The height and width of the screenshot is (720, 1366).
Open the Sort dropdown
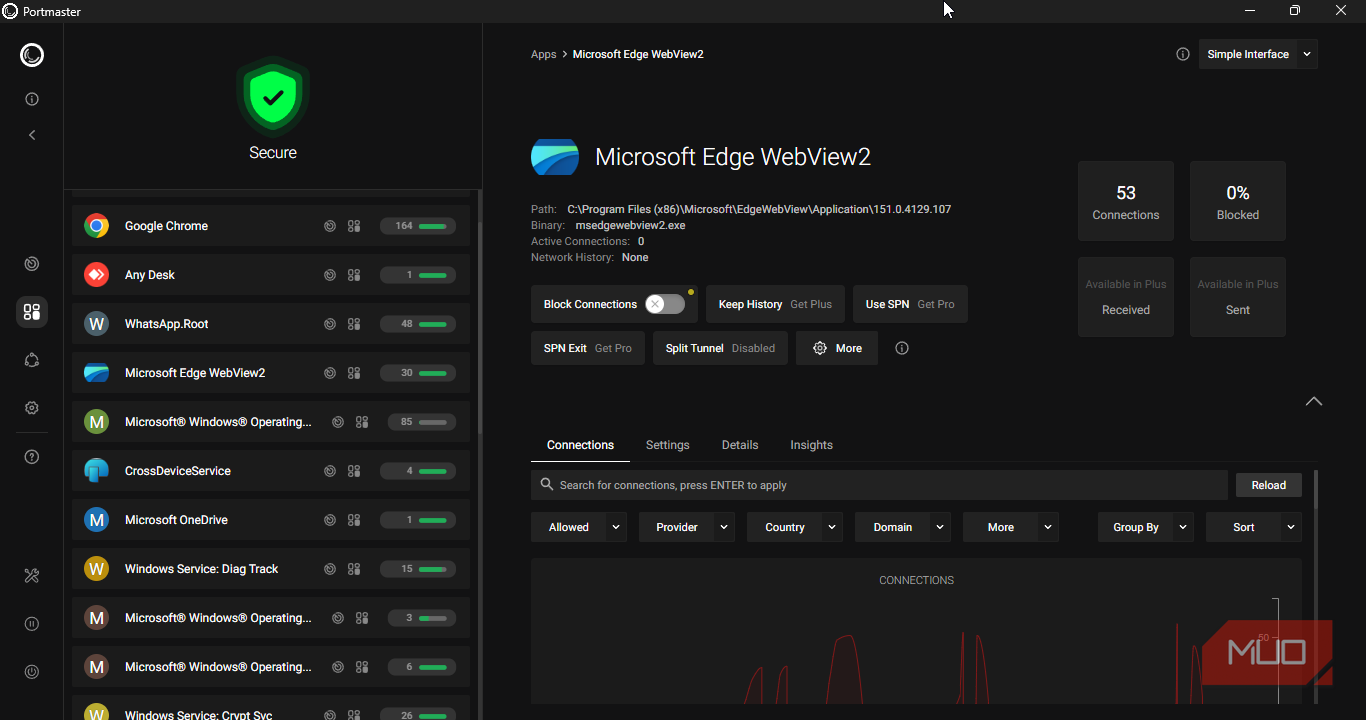[1254, 527]
